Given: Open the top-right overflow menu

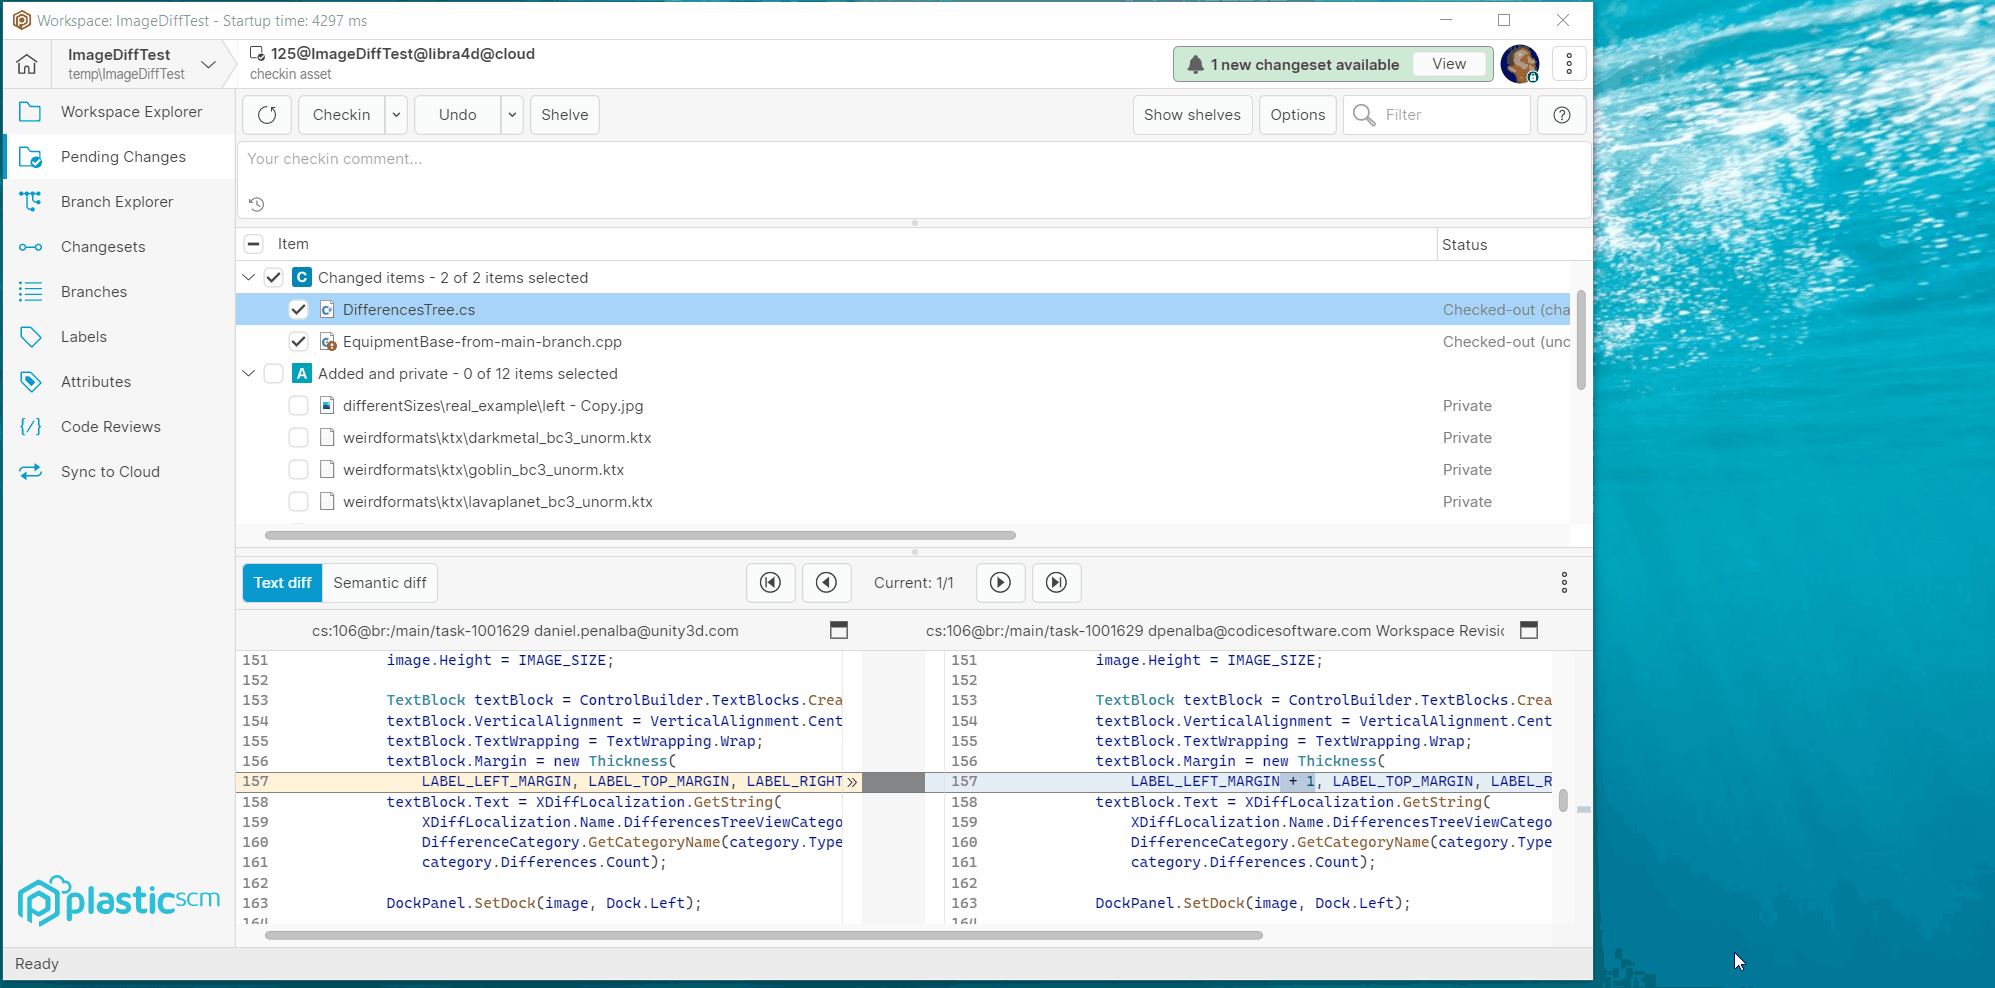Looking at the screenshot, I should [1569, 63].
